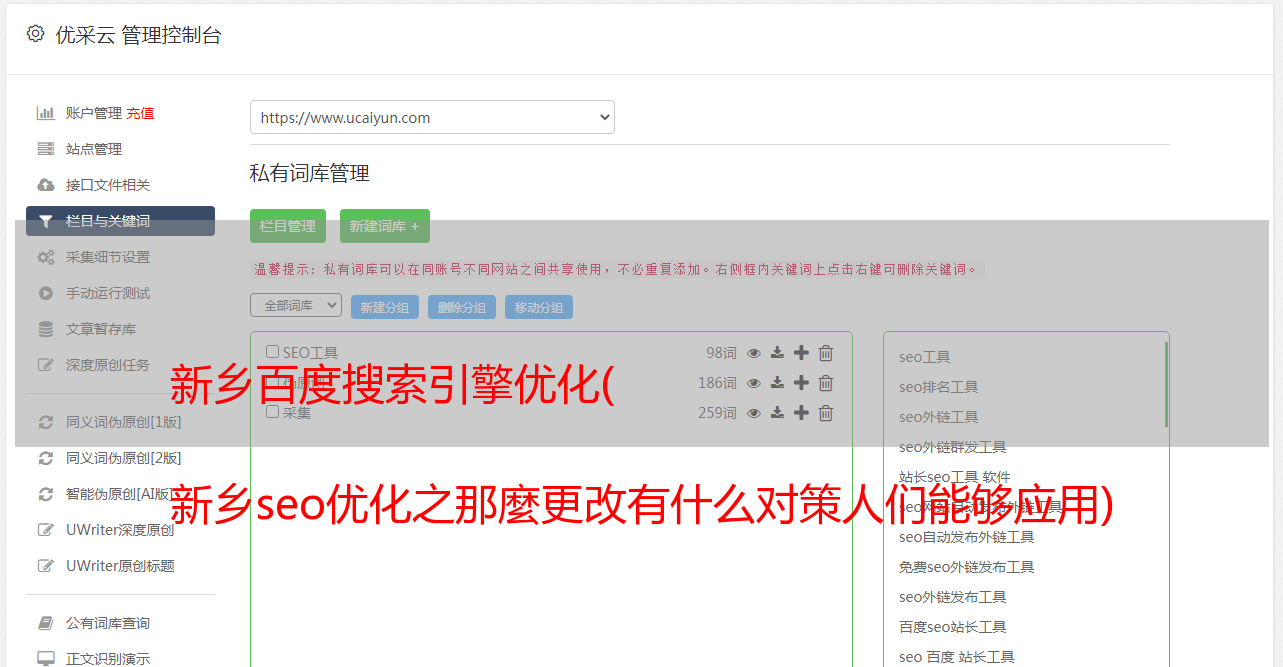
Task: Click the monitor icon for 正文识别演示
Action: tap(46, 659)
